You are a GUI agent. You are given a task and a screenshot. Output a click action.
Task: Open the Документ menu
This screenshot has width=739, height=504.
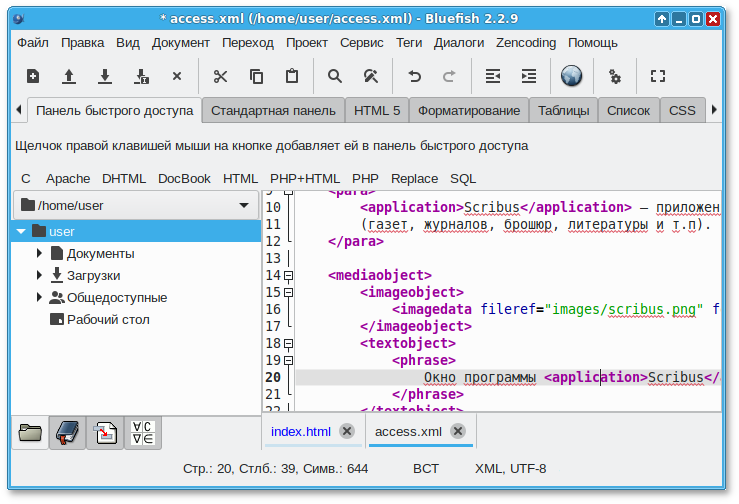tap(181, 43)
